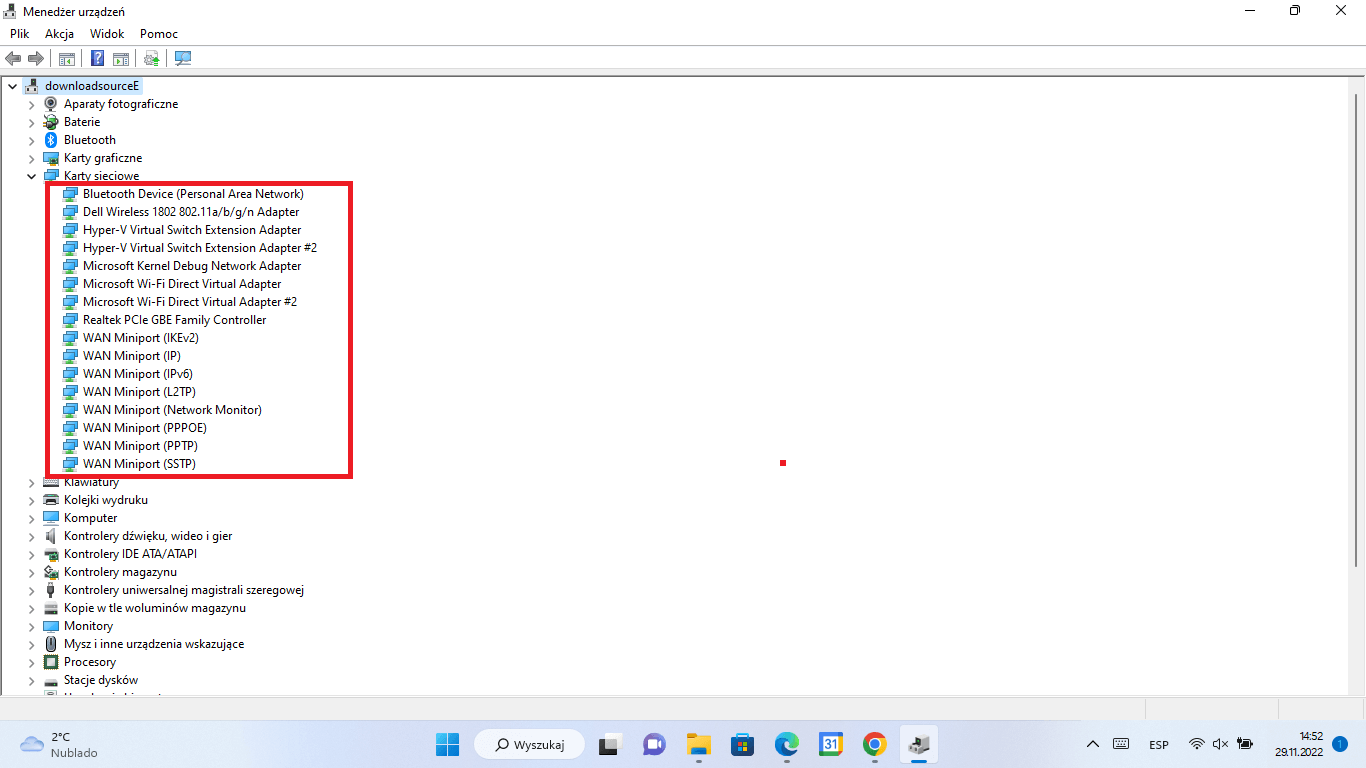Expand the Stacje dysków category
1366x768 pixels.
pos(31,680)
